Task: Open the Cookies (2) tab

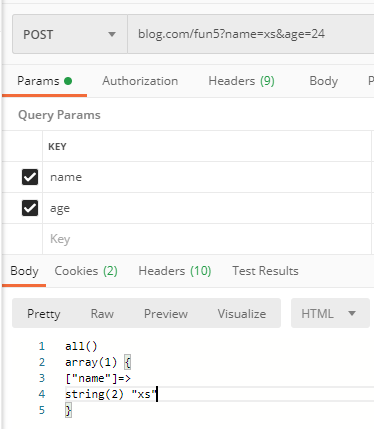Action: 86,271
